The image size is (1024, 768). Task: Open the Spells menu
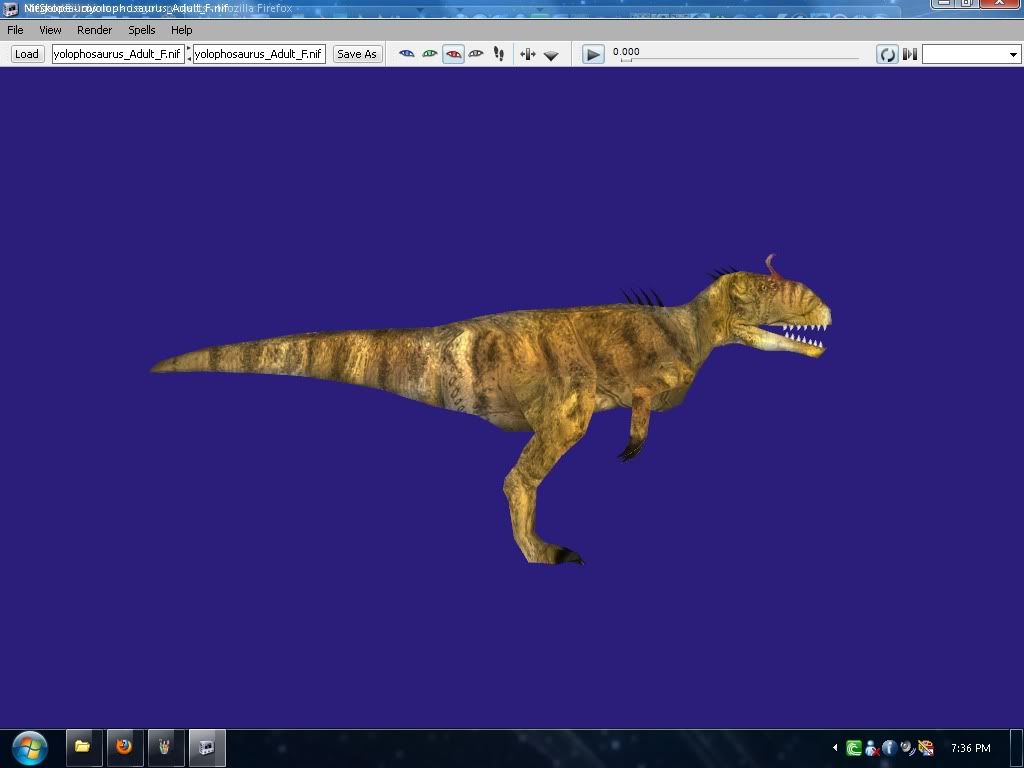coord(142,30)
